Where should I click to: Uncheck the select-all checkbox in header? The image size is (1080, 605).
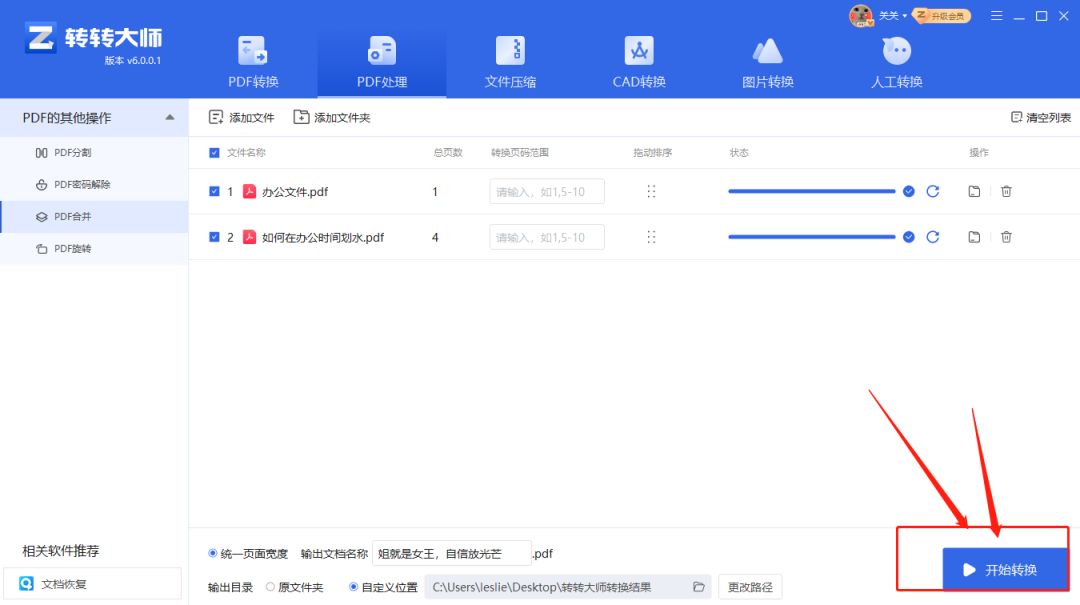tap(213, 152)
